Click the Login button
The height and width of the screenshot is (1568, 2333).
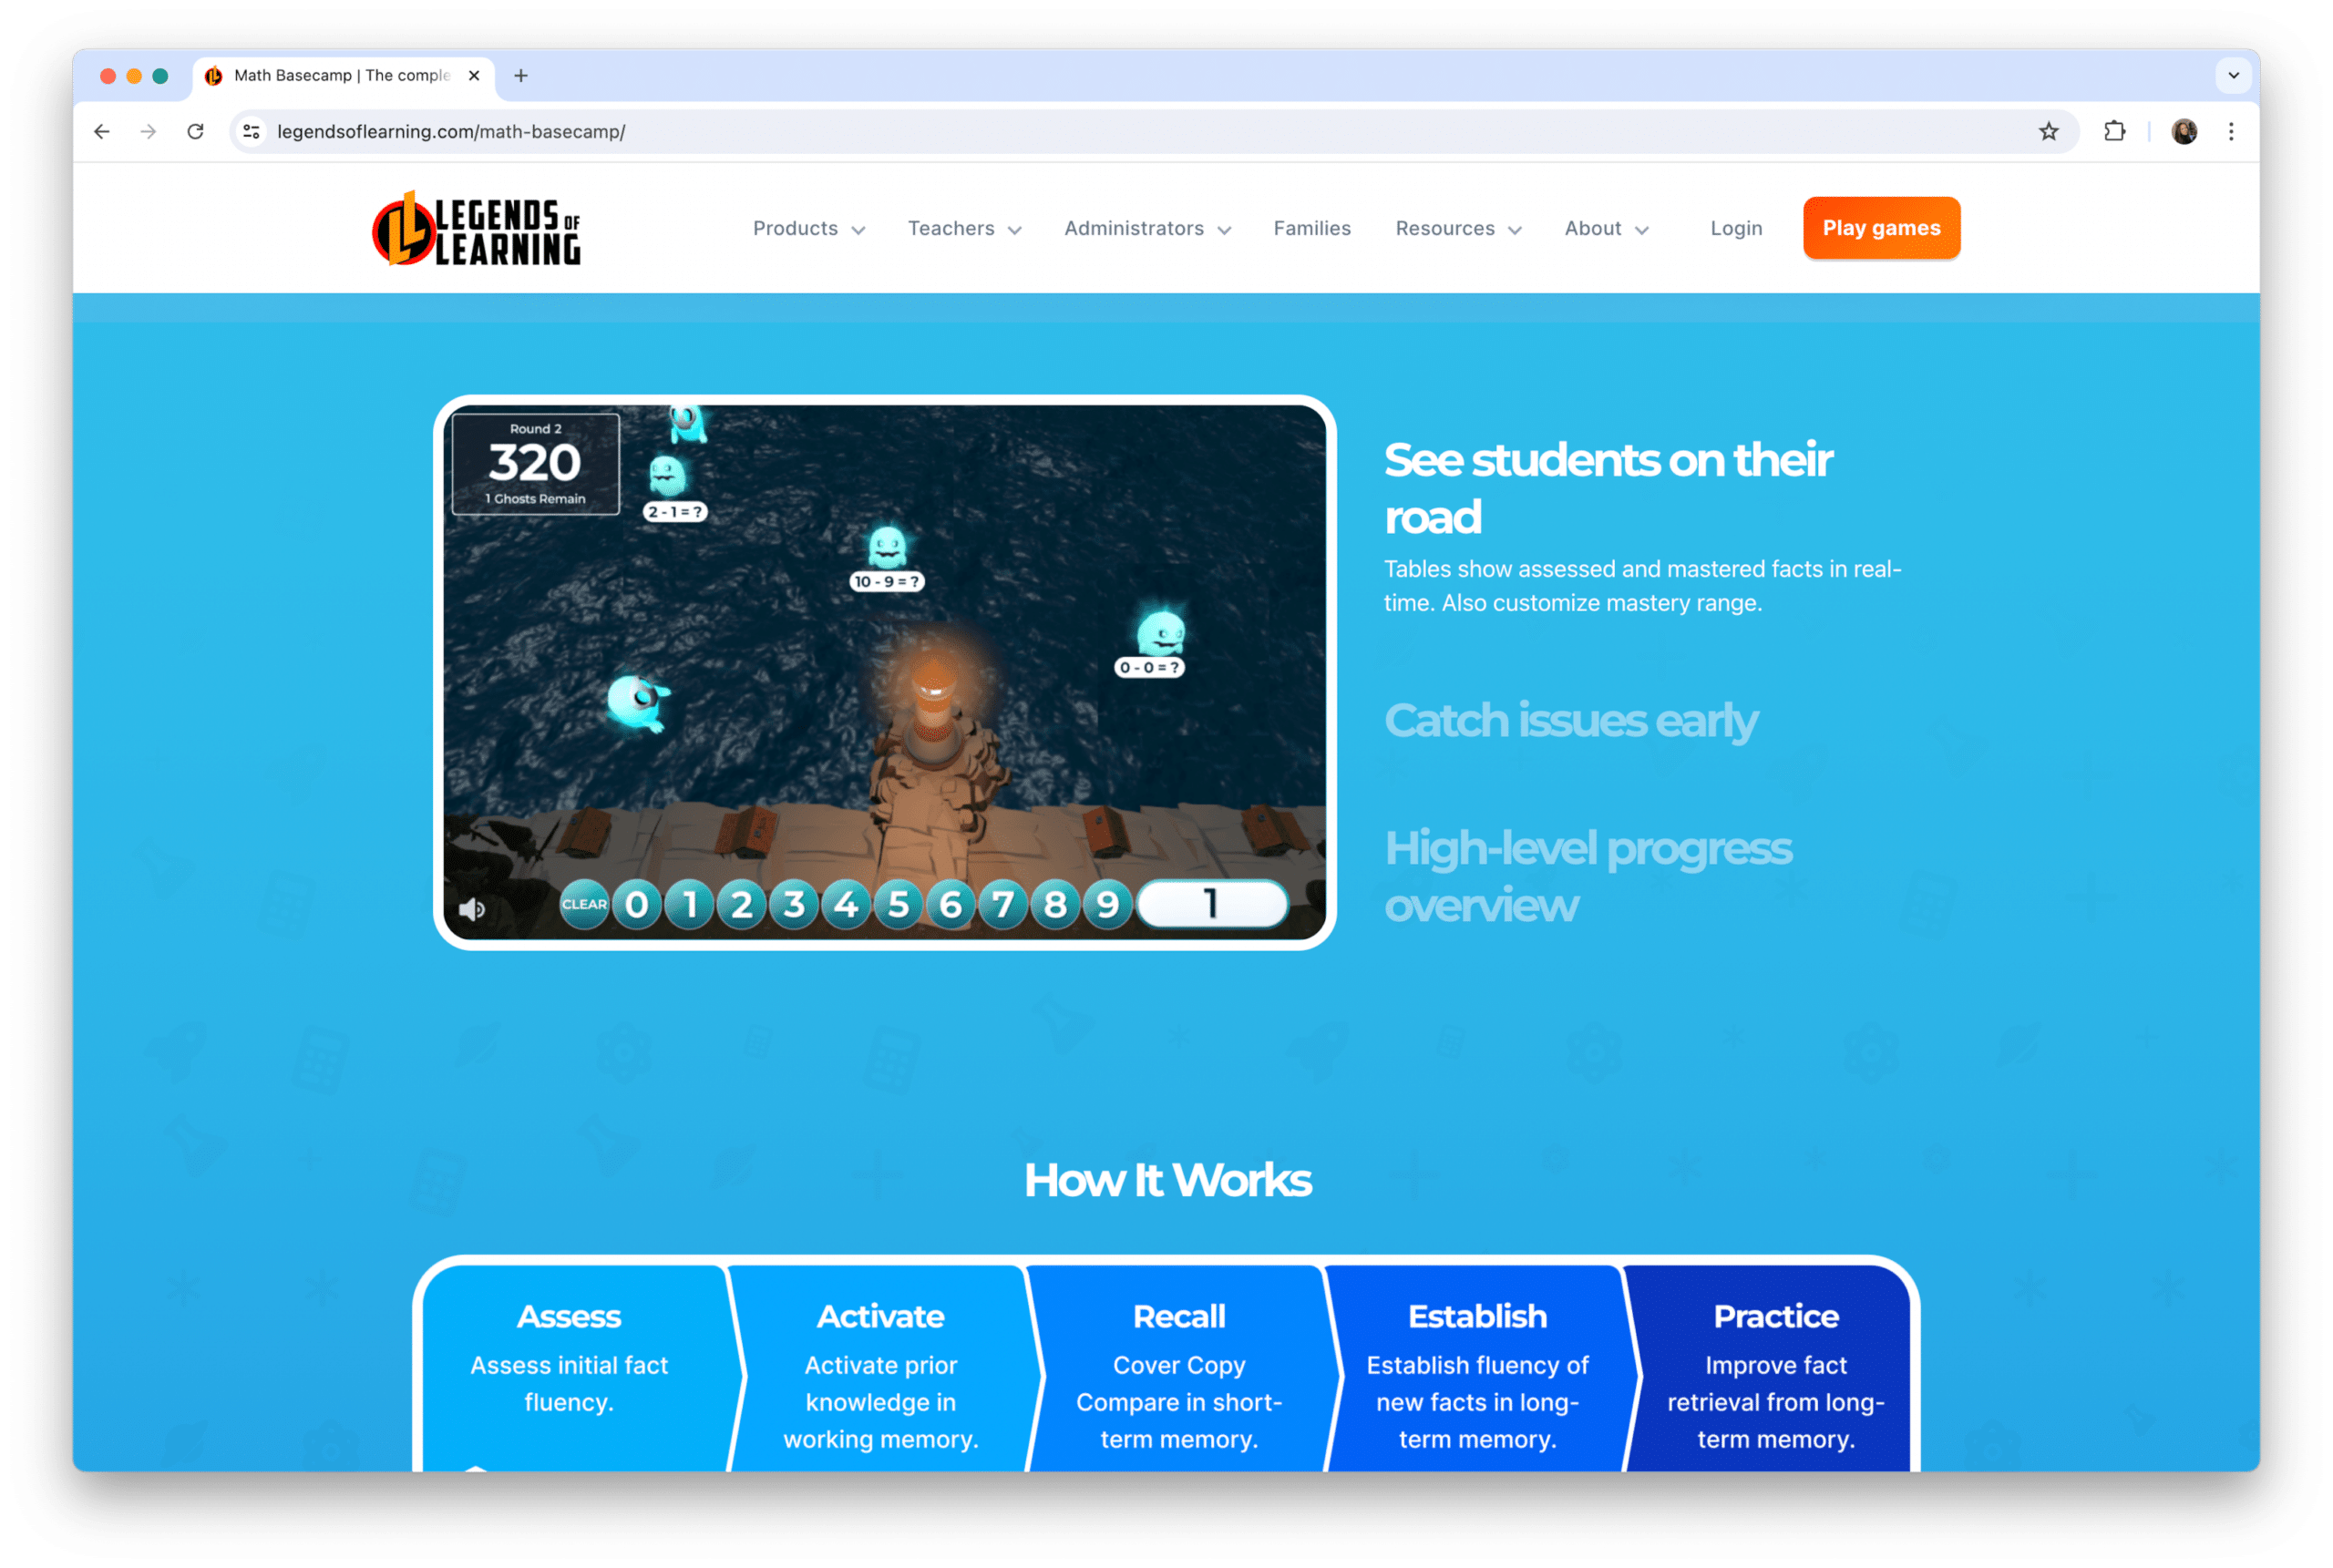[x=1734, y=228]
